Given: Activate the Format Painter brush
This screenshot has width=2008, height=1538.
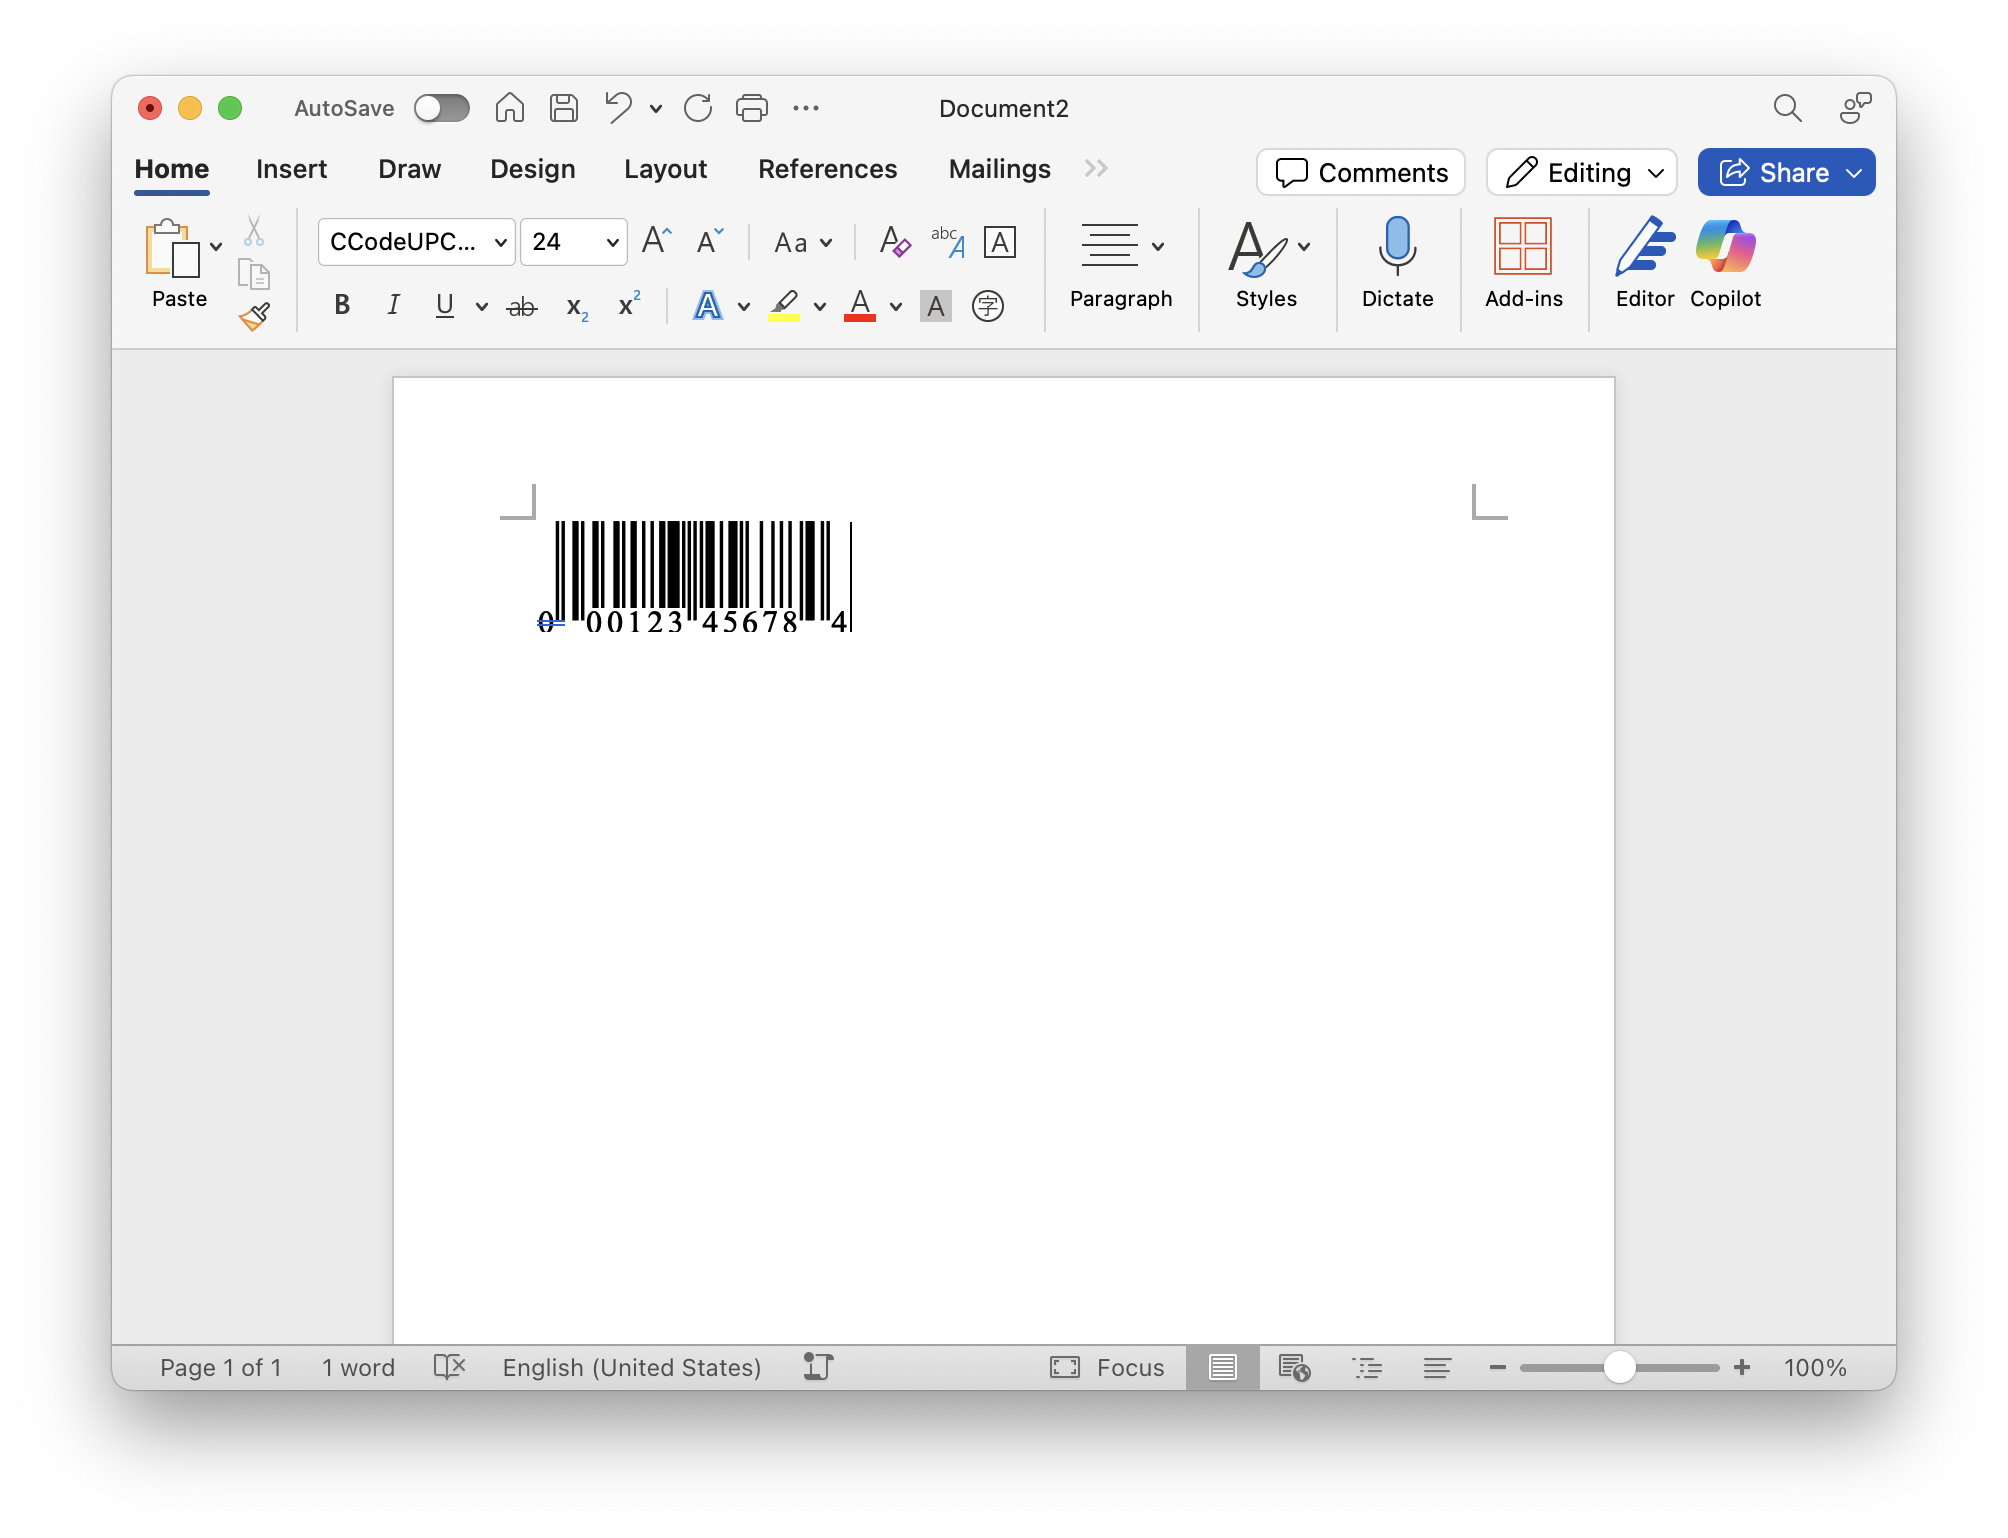Looking at the screenshot, I should coord(255,316).
